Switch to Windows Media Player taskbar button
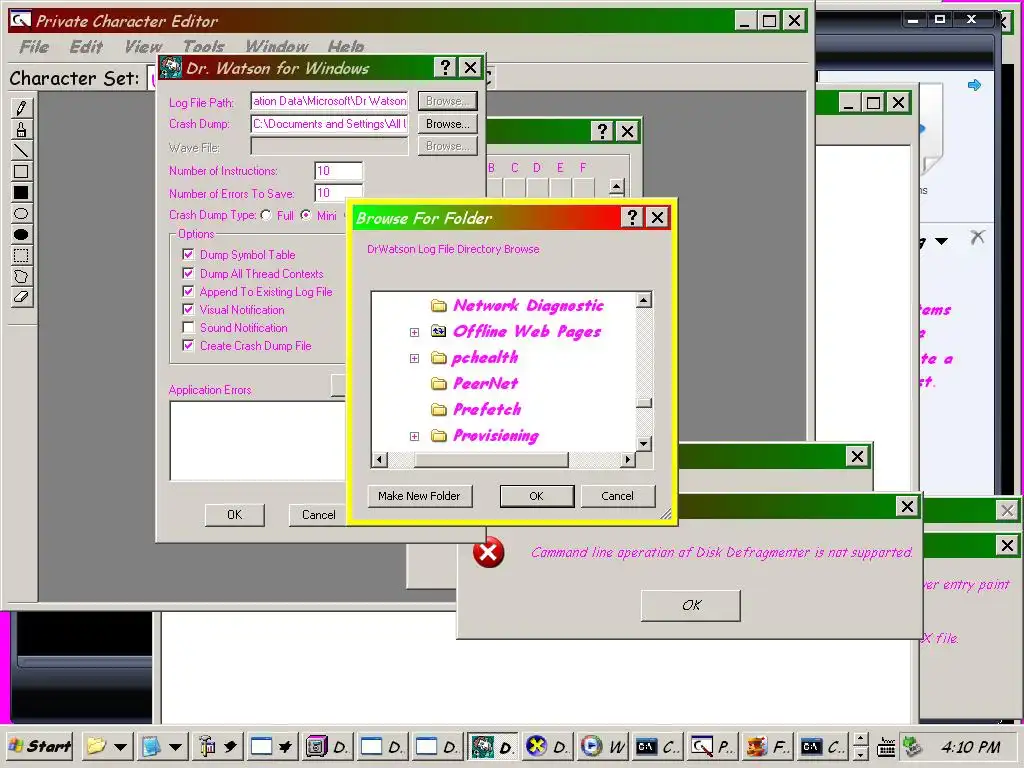This screenshot has height=768, width=1024. (x=603, y=746)
